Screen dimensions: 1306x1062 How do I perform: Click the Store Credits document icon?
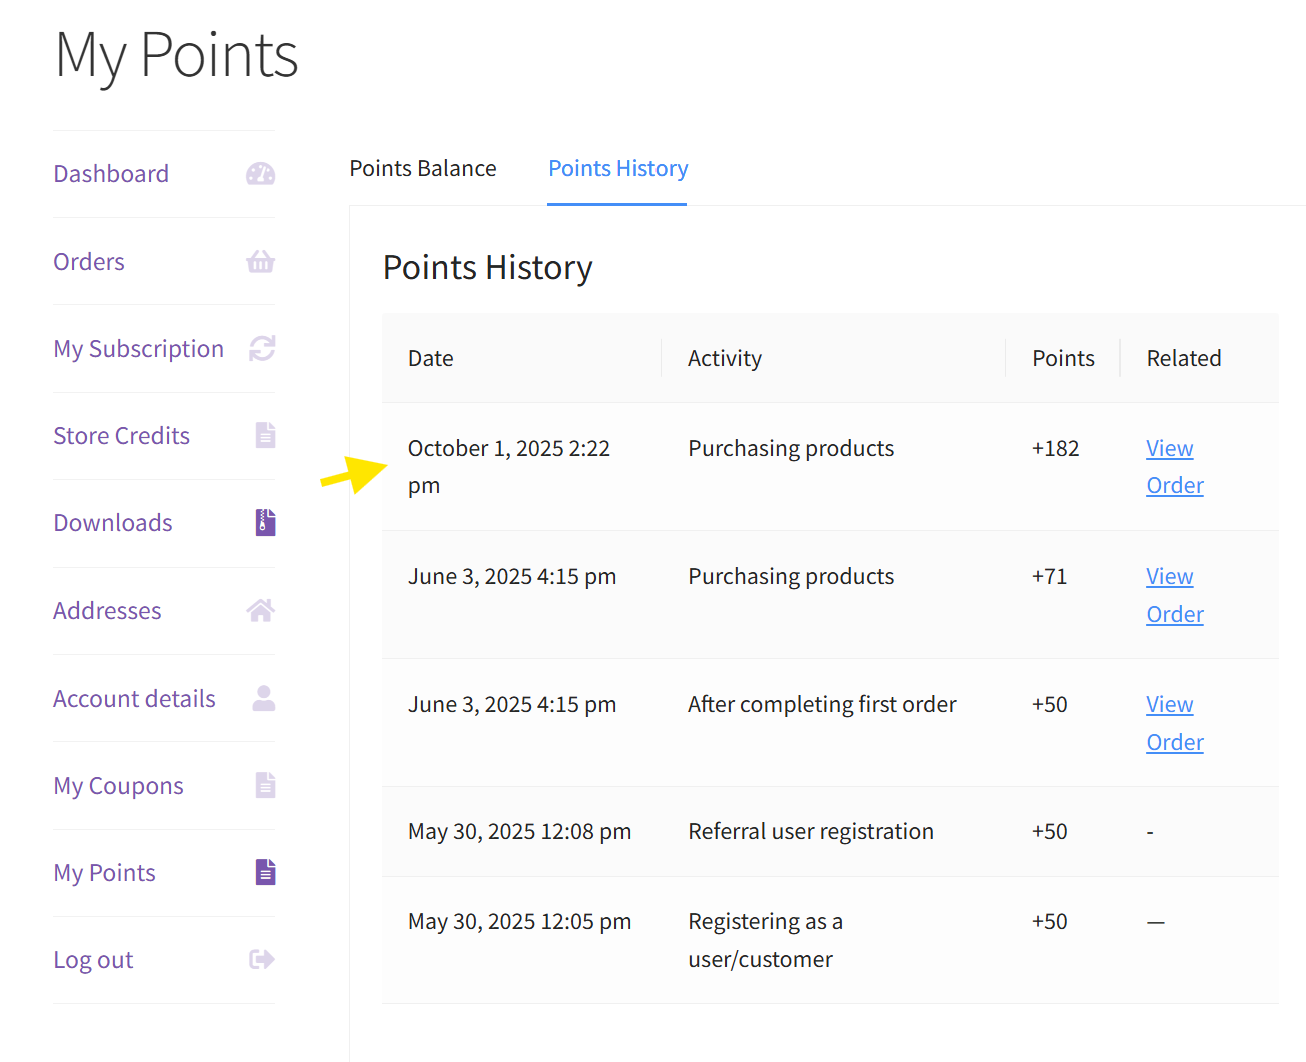pyautogui.click(x=265, y=435)
